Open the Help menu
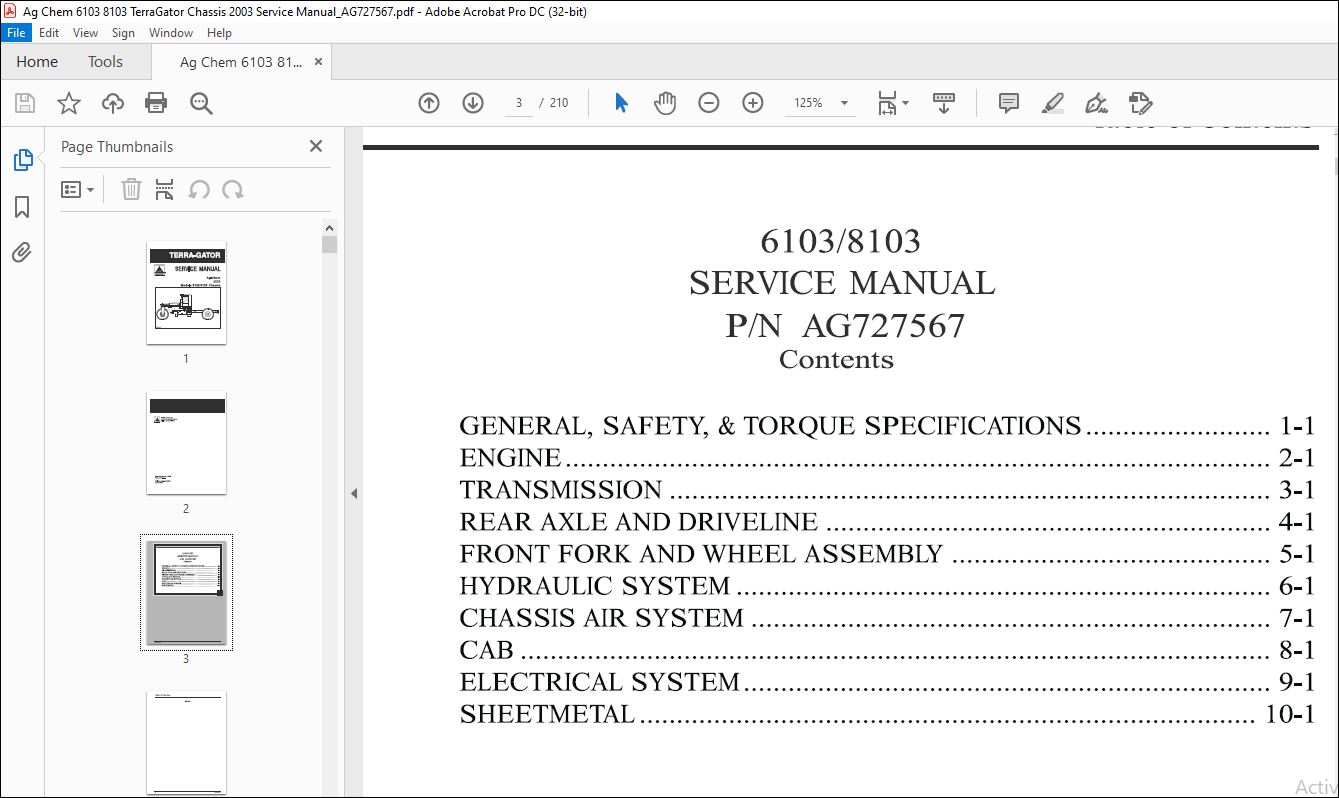 click(x=219, y=33)
